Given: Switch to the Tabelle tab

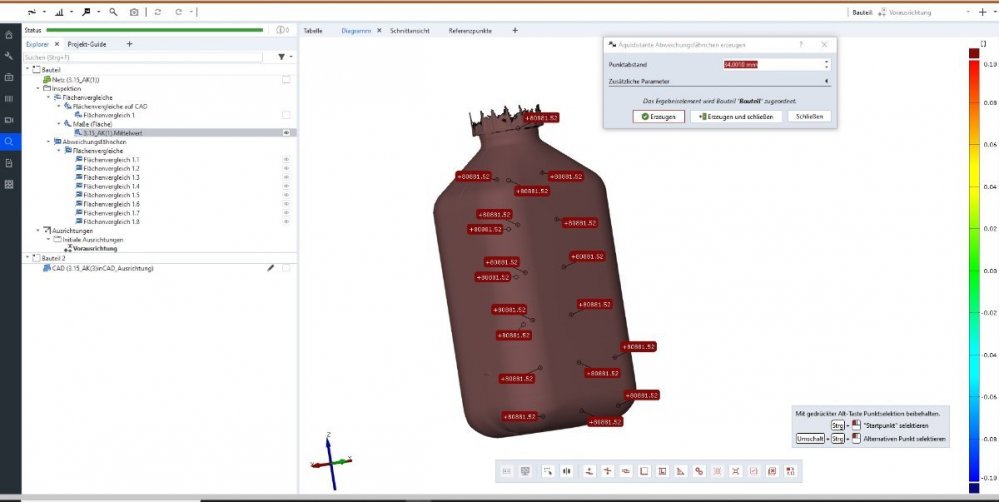Looking at the screenshot, I should (x=313, y=31).
